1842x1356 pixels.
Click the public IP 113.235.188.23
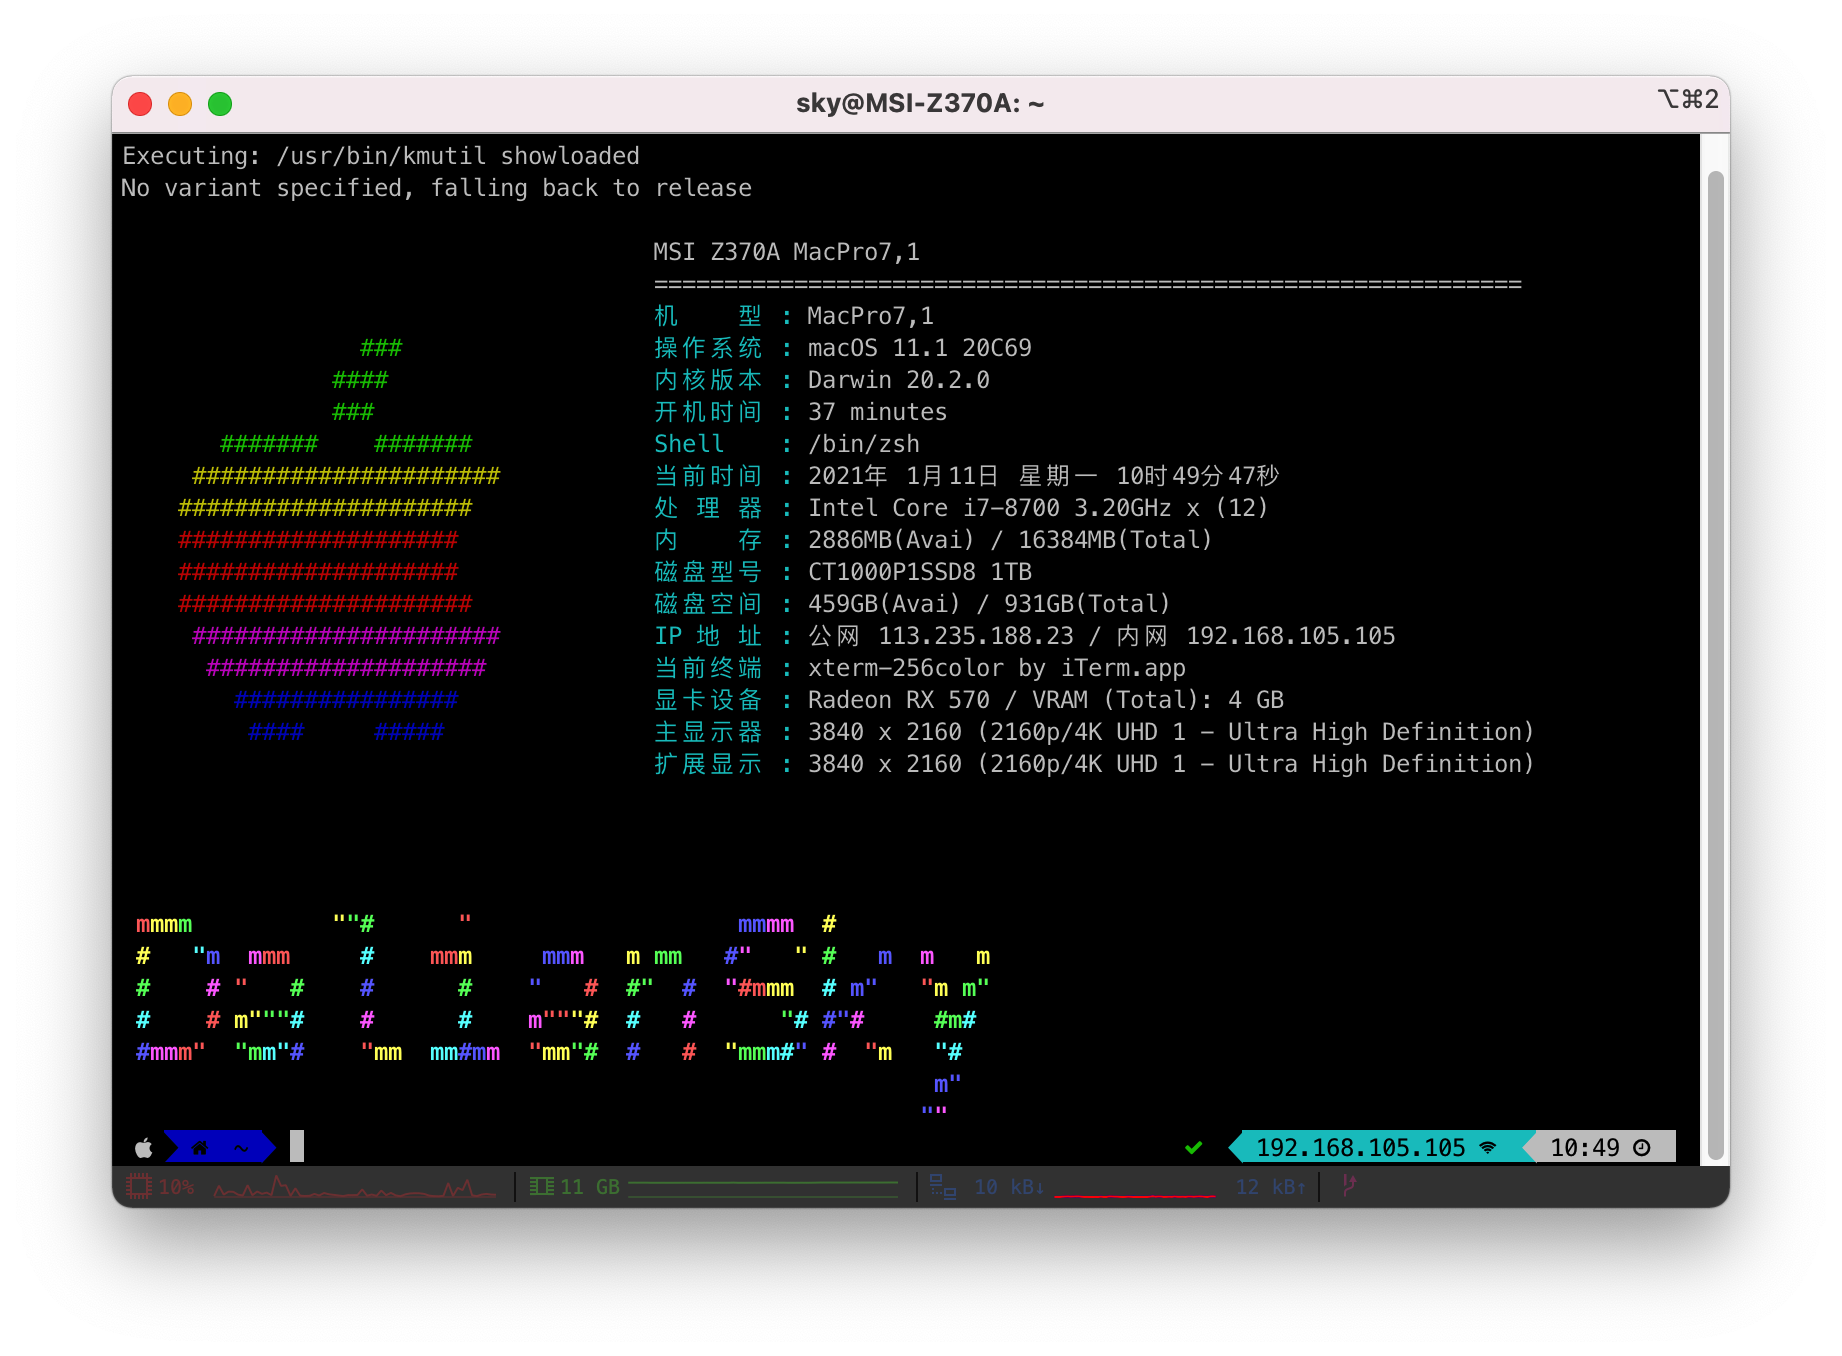[x=975, y=636]
